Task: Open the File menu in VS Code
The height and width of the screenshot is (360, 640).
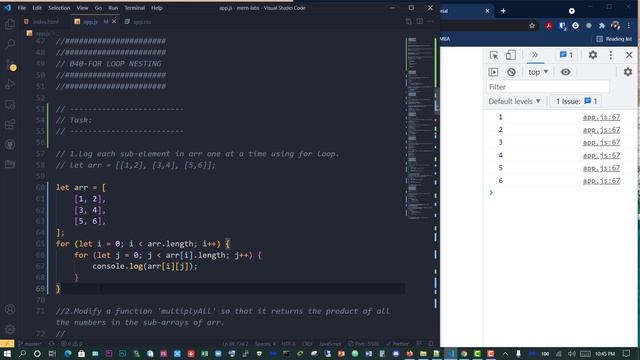Action: click(x=22, y=8)
